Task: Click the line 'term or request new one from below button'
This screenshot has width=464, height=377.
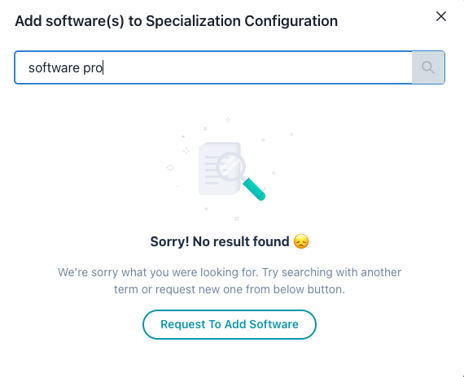Action: [x=229, y=289]
